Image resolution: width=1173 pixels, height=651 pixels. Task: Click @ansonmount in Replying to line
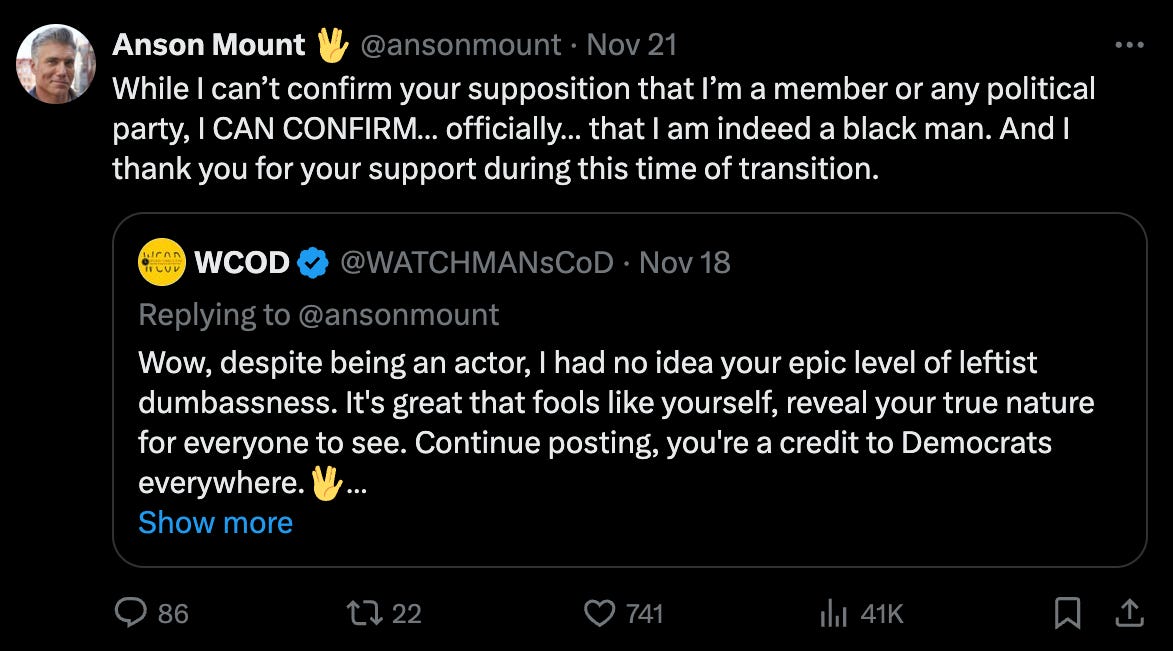click(x=399, y=315)
